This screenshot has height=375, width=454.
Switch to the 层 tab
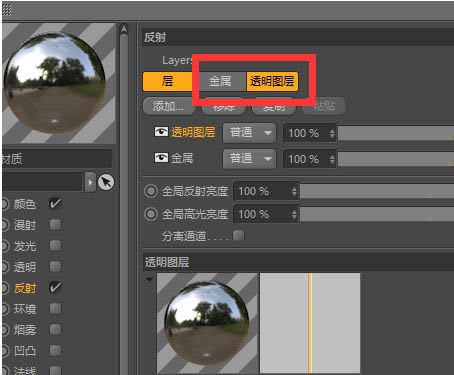tap(168, 81)
